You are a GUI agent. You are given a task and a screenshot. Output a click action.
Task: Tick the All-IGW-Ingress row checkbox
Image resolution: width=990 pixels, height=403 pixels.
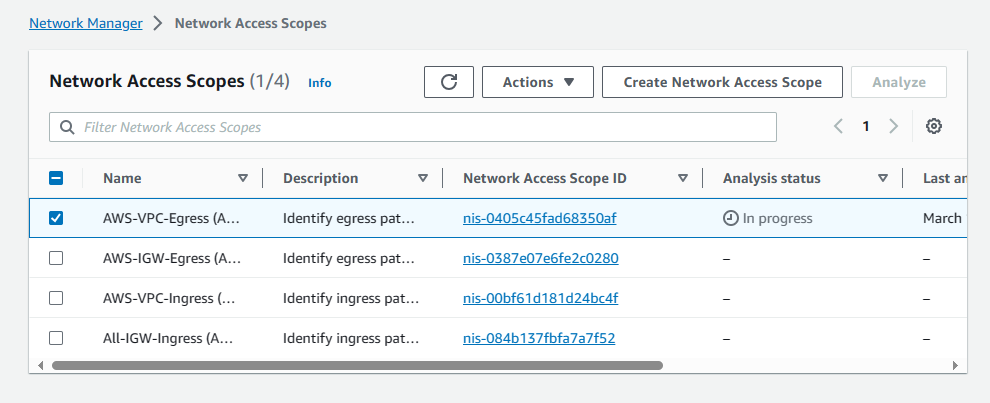(56, 338)
